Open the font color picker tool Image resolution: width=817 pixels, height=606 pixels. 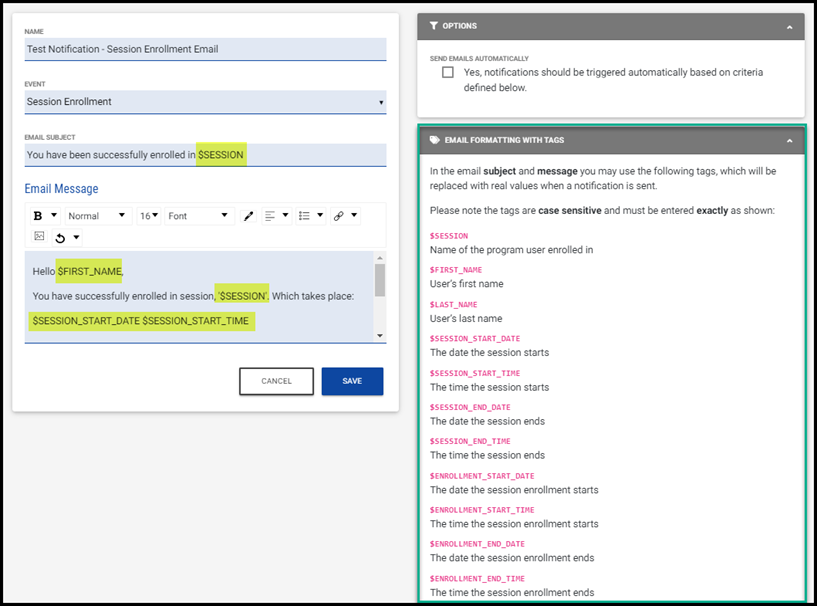[249, 216]
